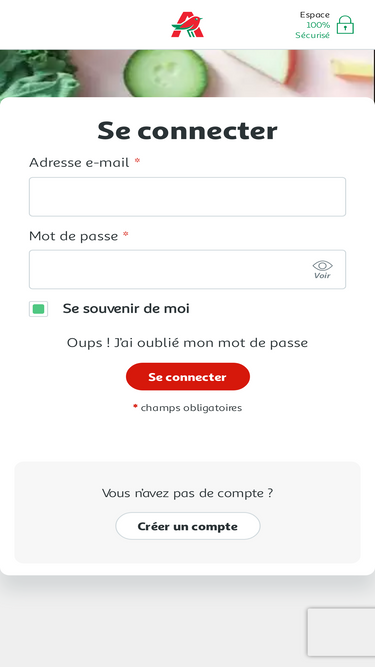Click the reCAPTCHA badge in bottom corner
This screenshot has height=667, width=375.
341,632
